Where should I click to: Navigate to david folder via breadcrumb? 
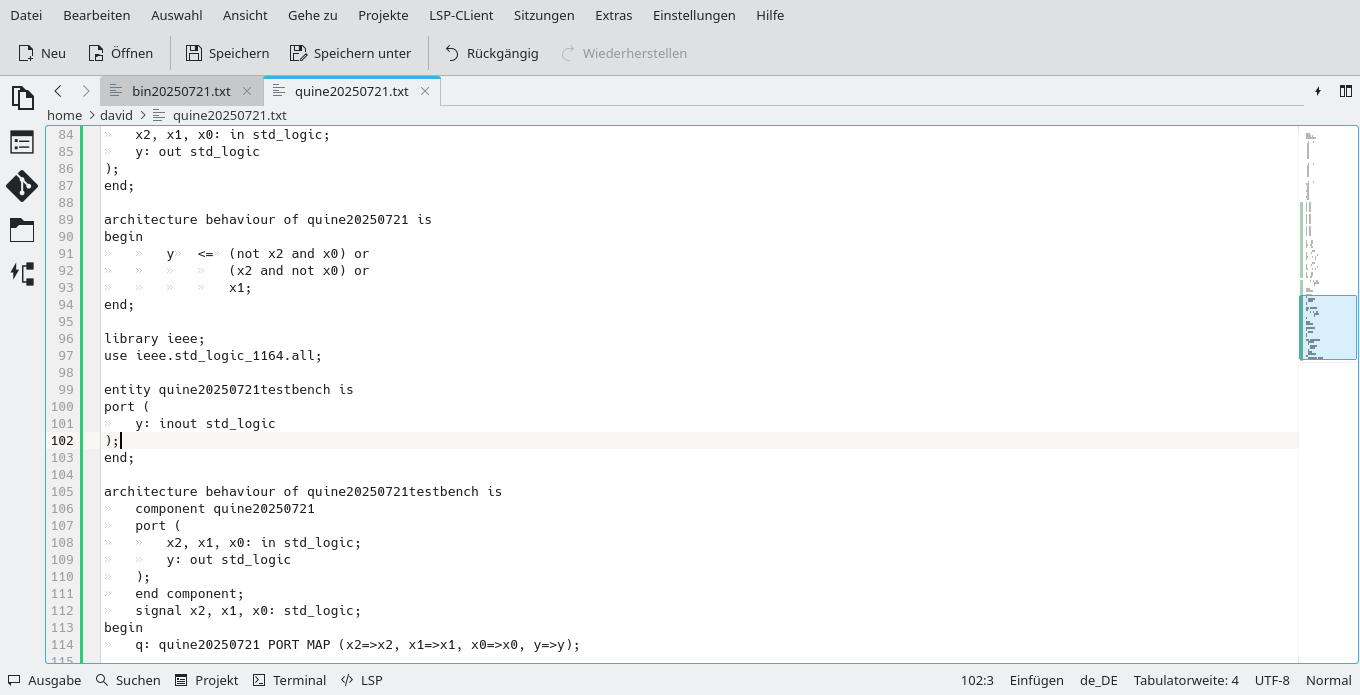116,115
